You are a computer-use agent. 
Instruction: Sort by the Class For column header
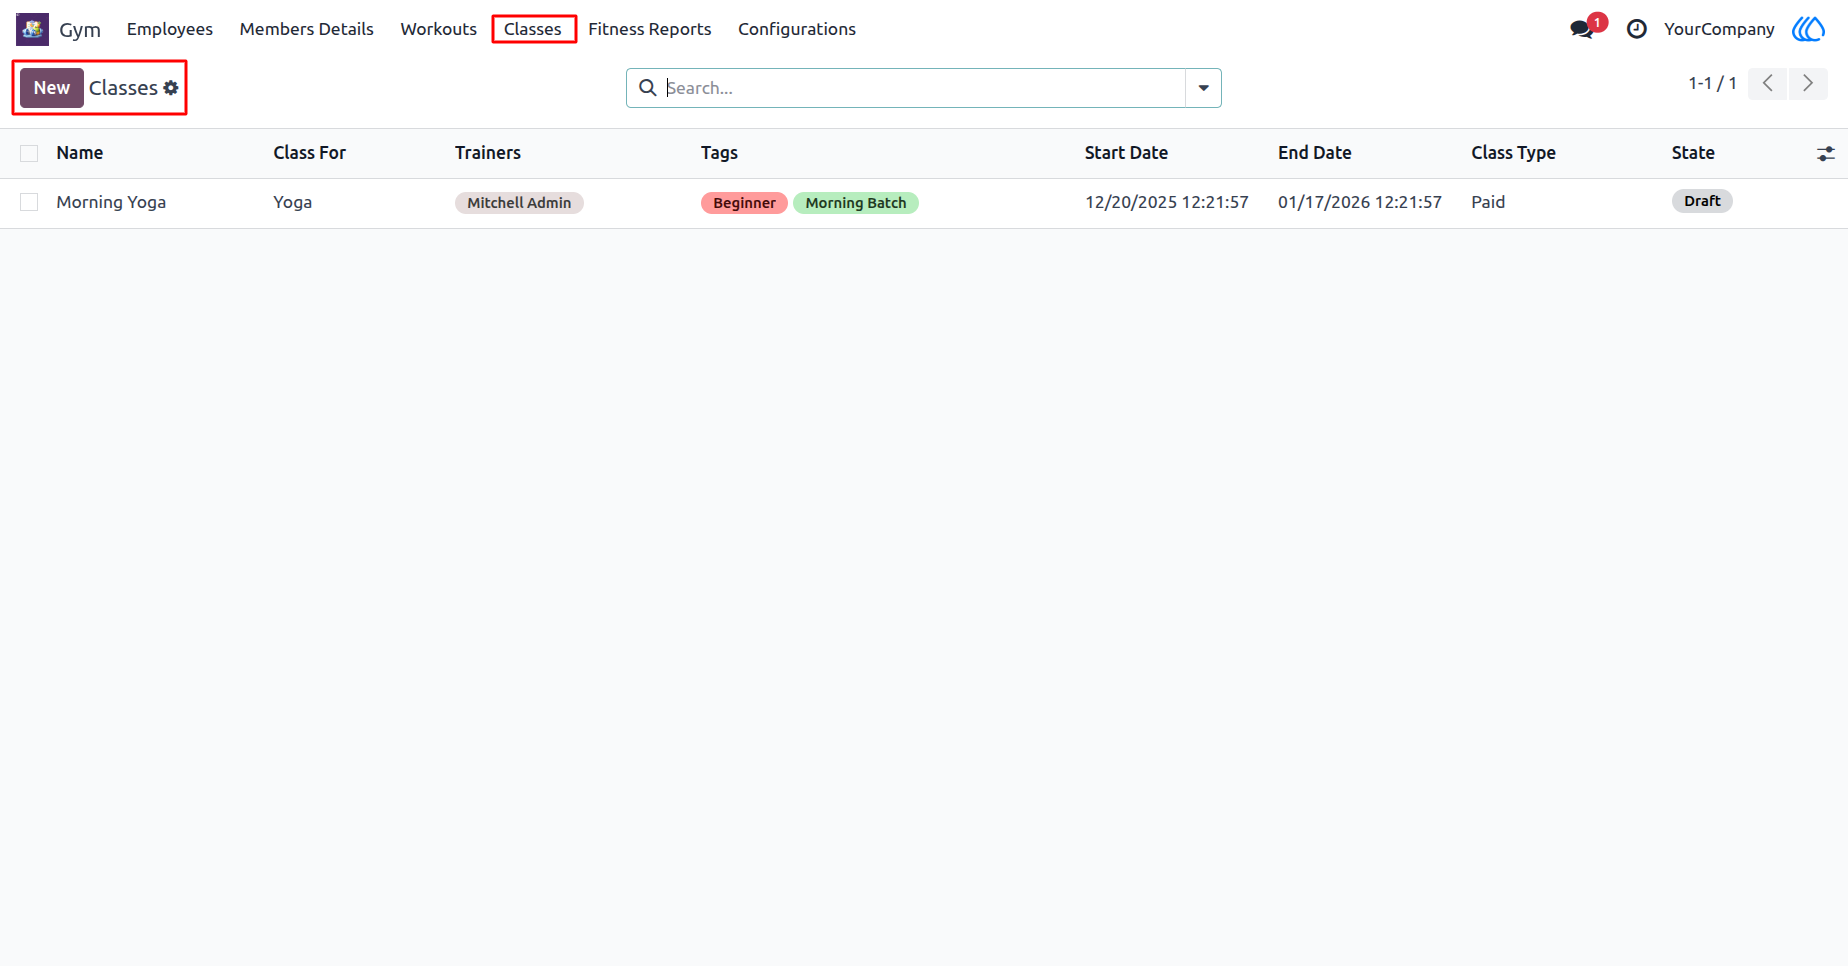pos(310,153)
